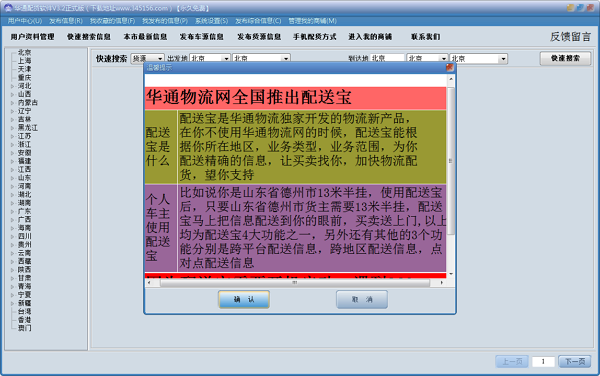Select 湖北 in the region tree
Screen dimensions: 600x376
[24, 194]
